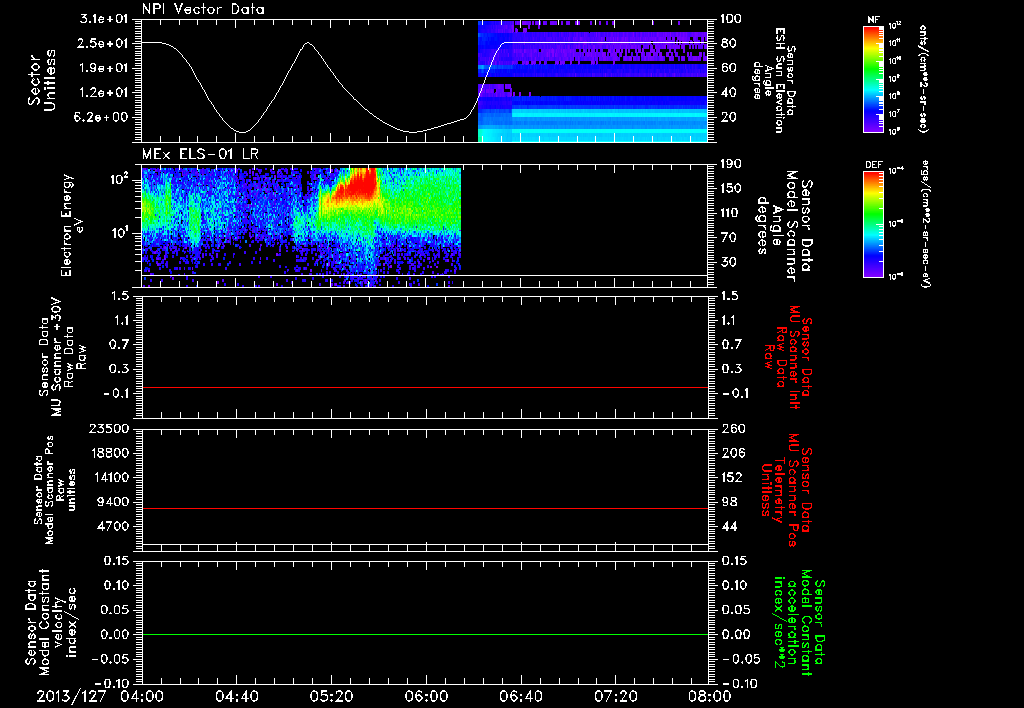Screen dimensions: 1024x708
Task: Click the 'MU Scanner +30V Raw Data' axis label
Action: [63, 357]
